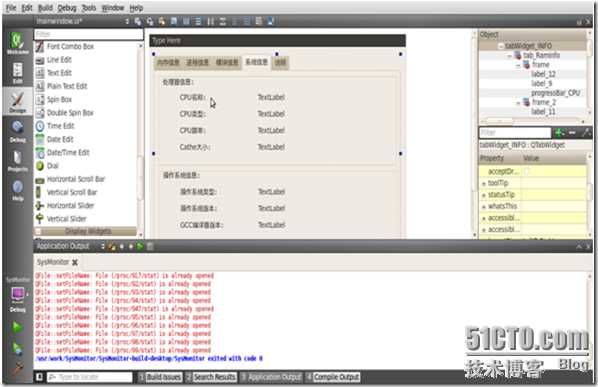The image size is (598, 387).
Task: Collapse the Display Widgets category header
Action: (86, 231)
